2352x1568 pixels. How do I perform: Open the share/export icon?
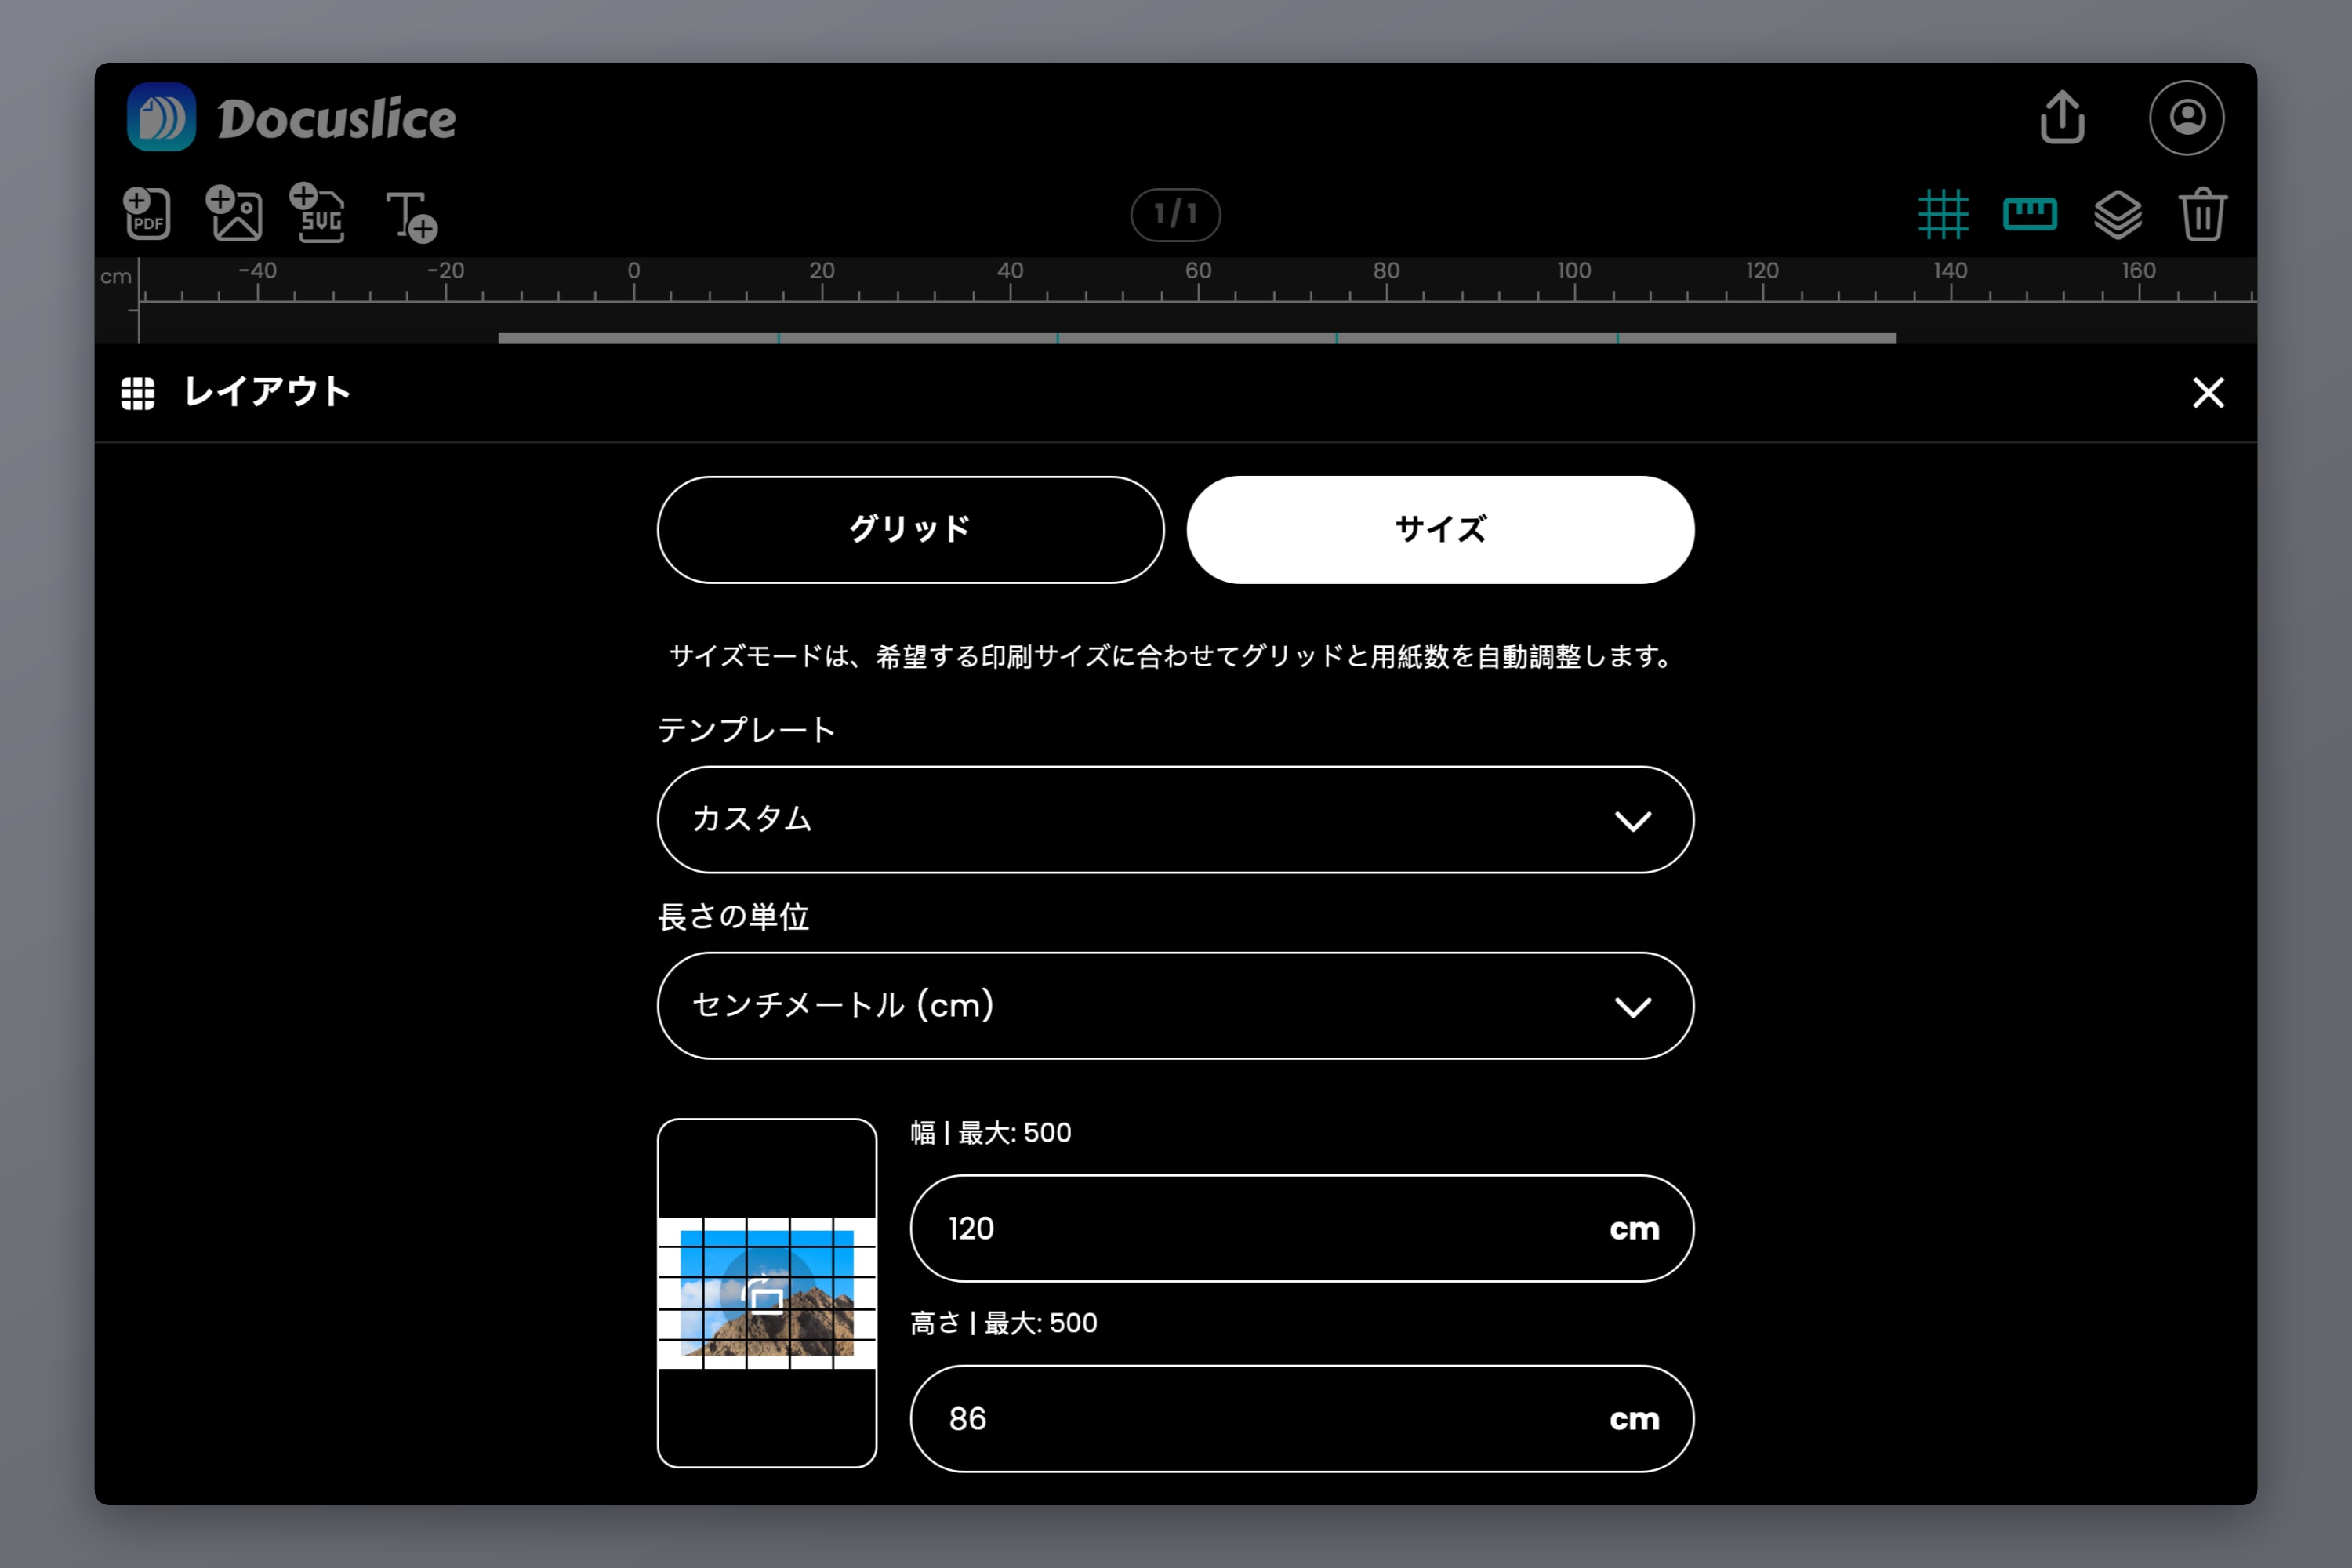2062,117
